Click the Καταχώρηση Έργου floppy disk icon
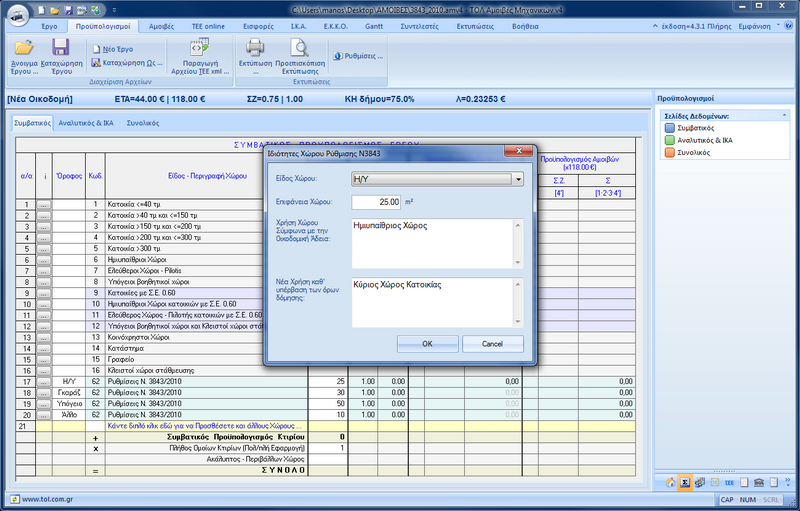This screenshot has width=800, height=511. coord(60,49)
